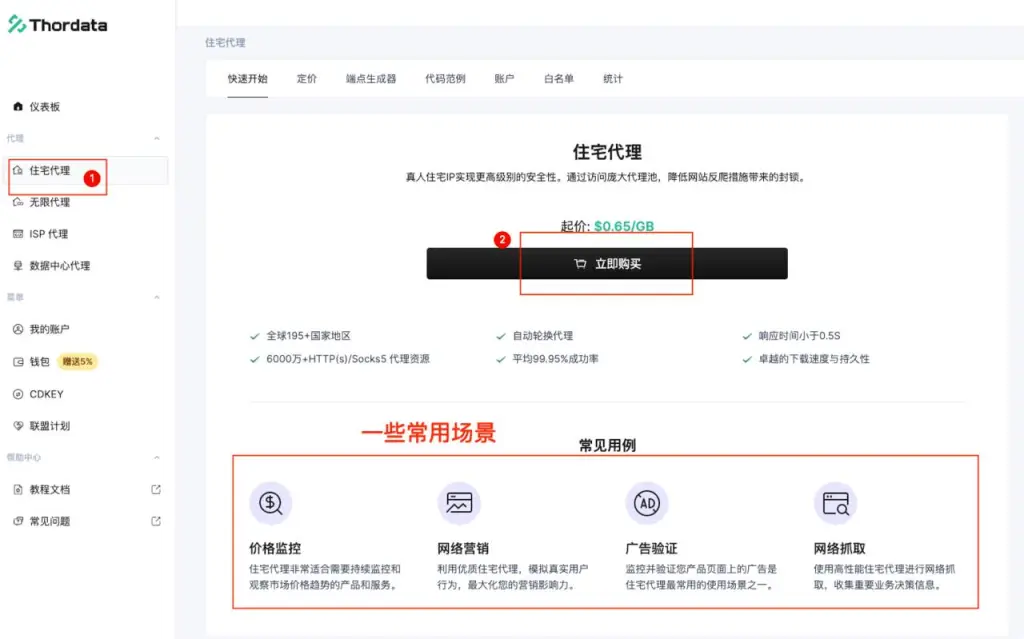Open 常见问题 external link arrow icon
This screenshot has height=639, width=1024.
click(155, 521)
